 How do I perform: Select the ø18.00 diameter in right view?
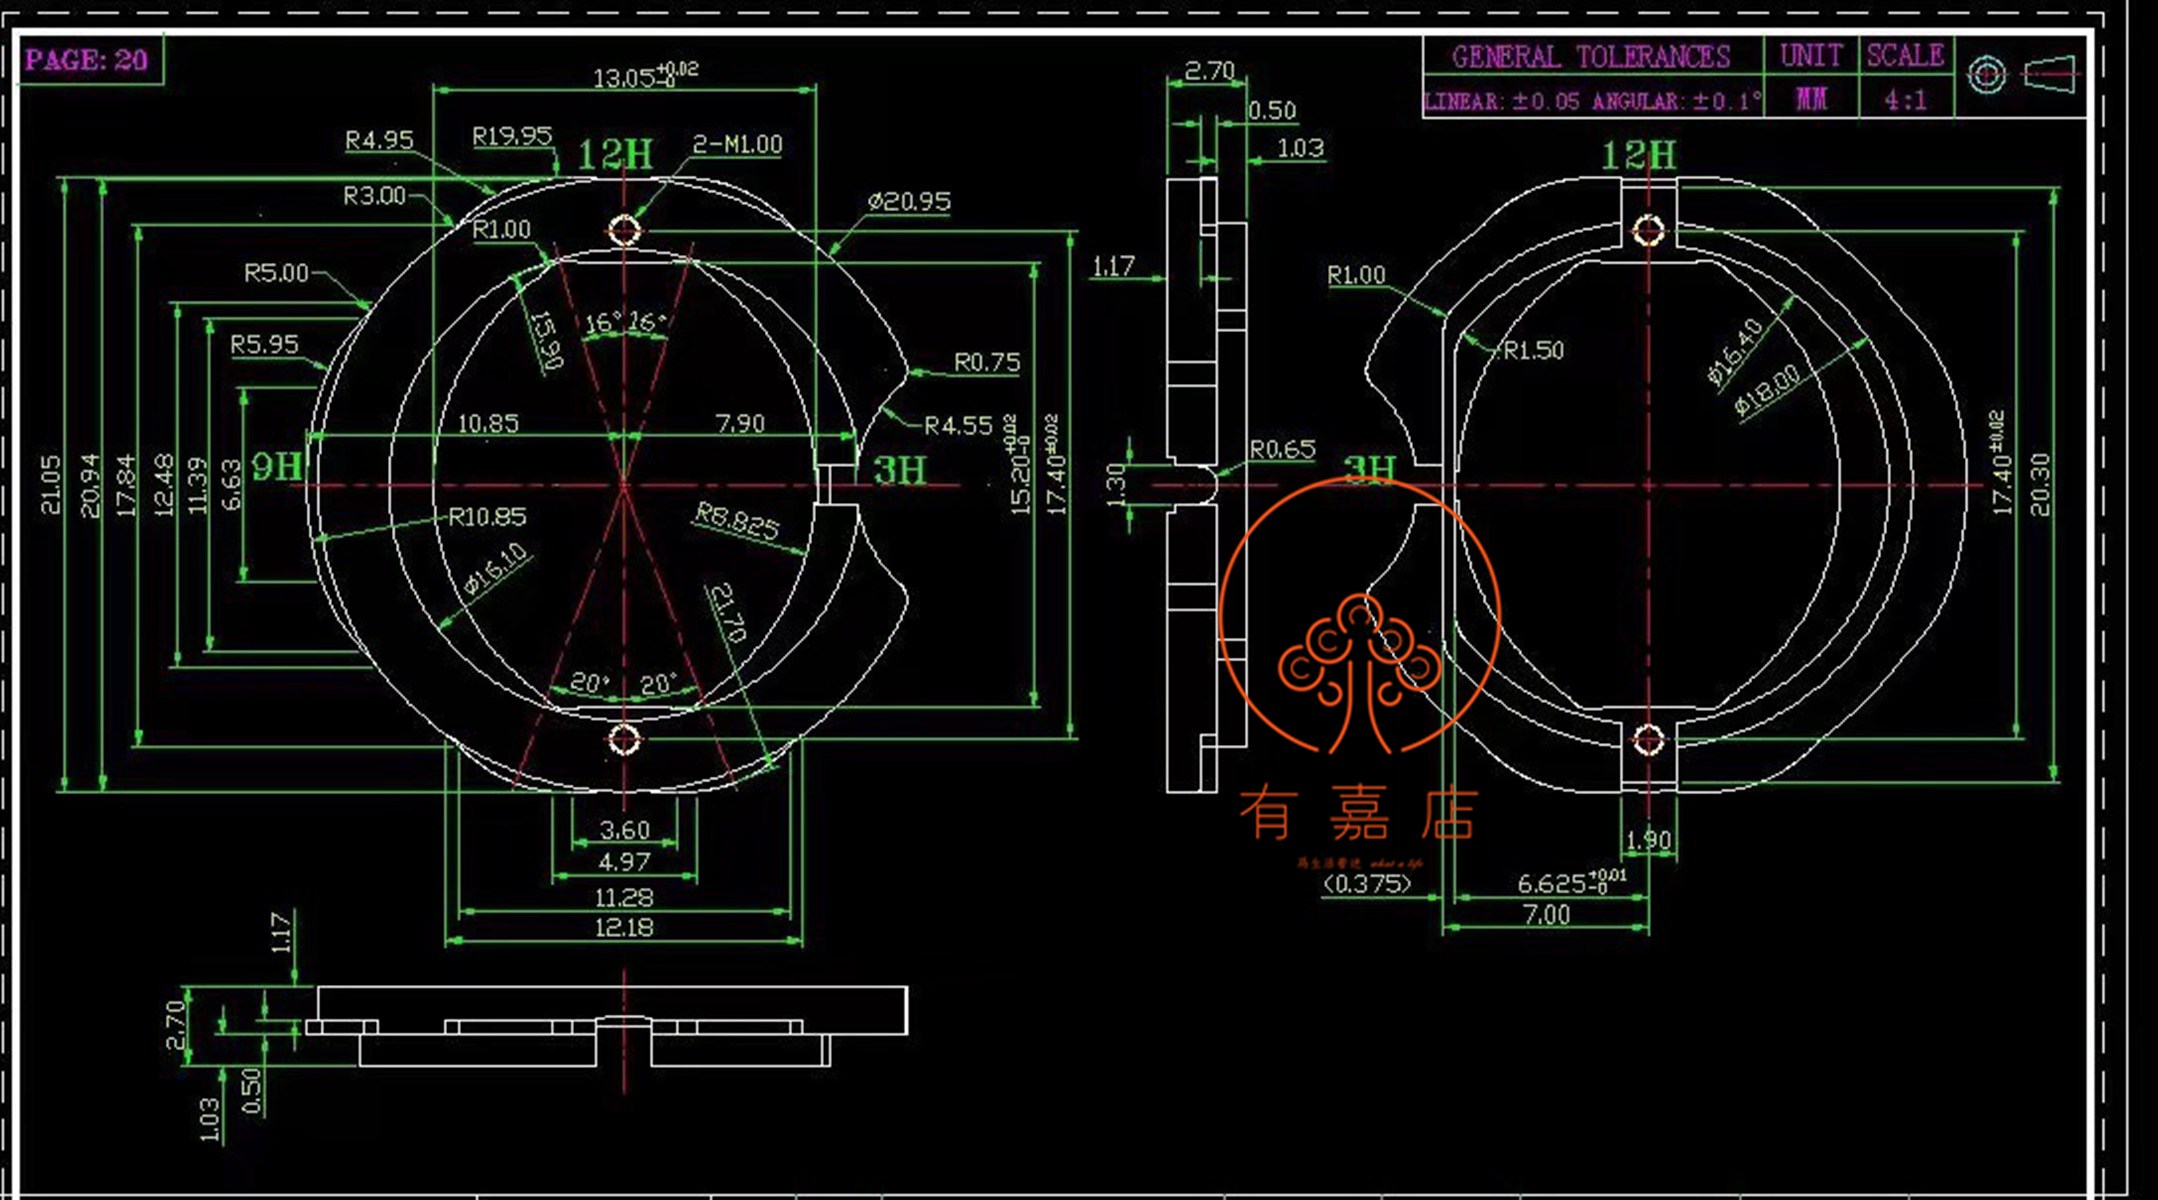point(1767,389)
